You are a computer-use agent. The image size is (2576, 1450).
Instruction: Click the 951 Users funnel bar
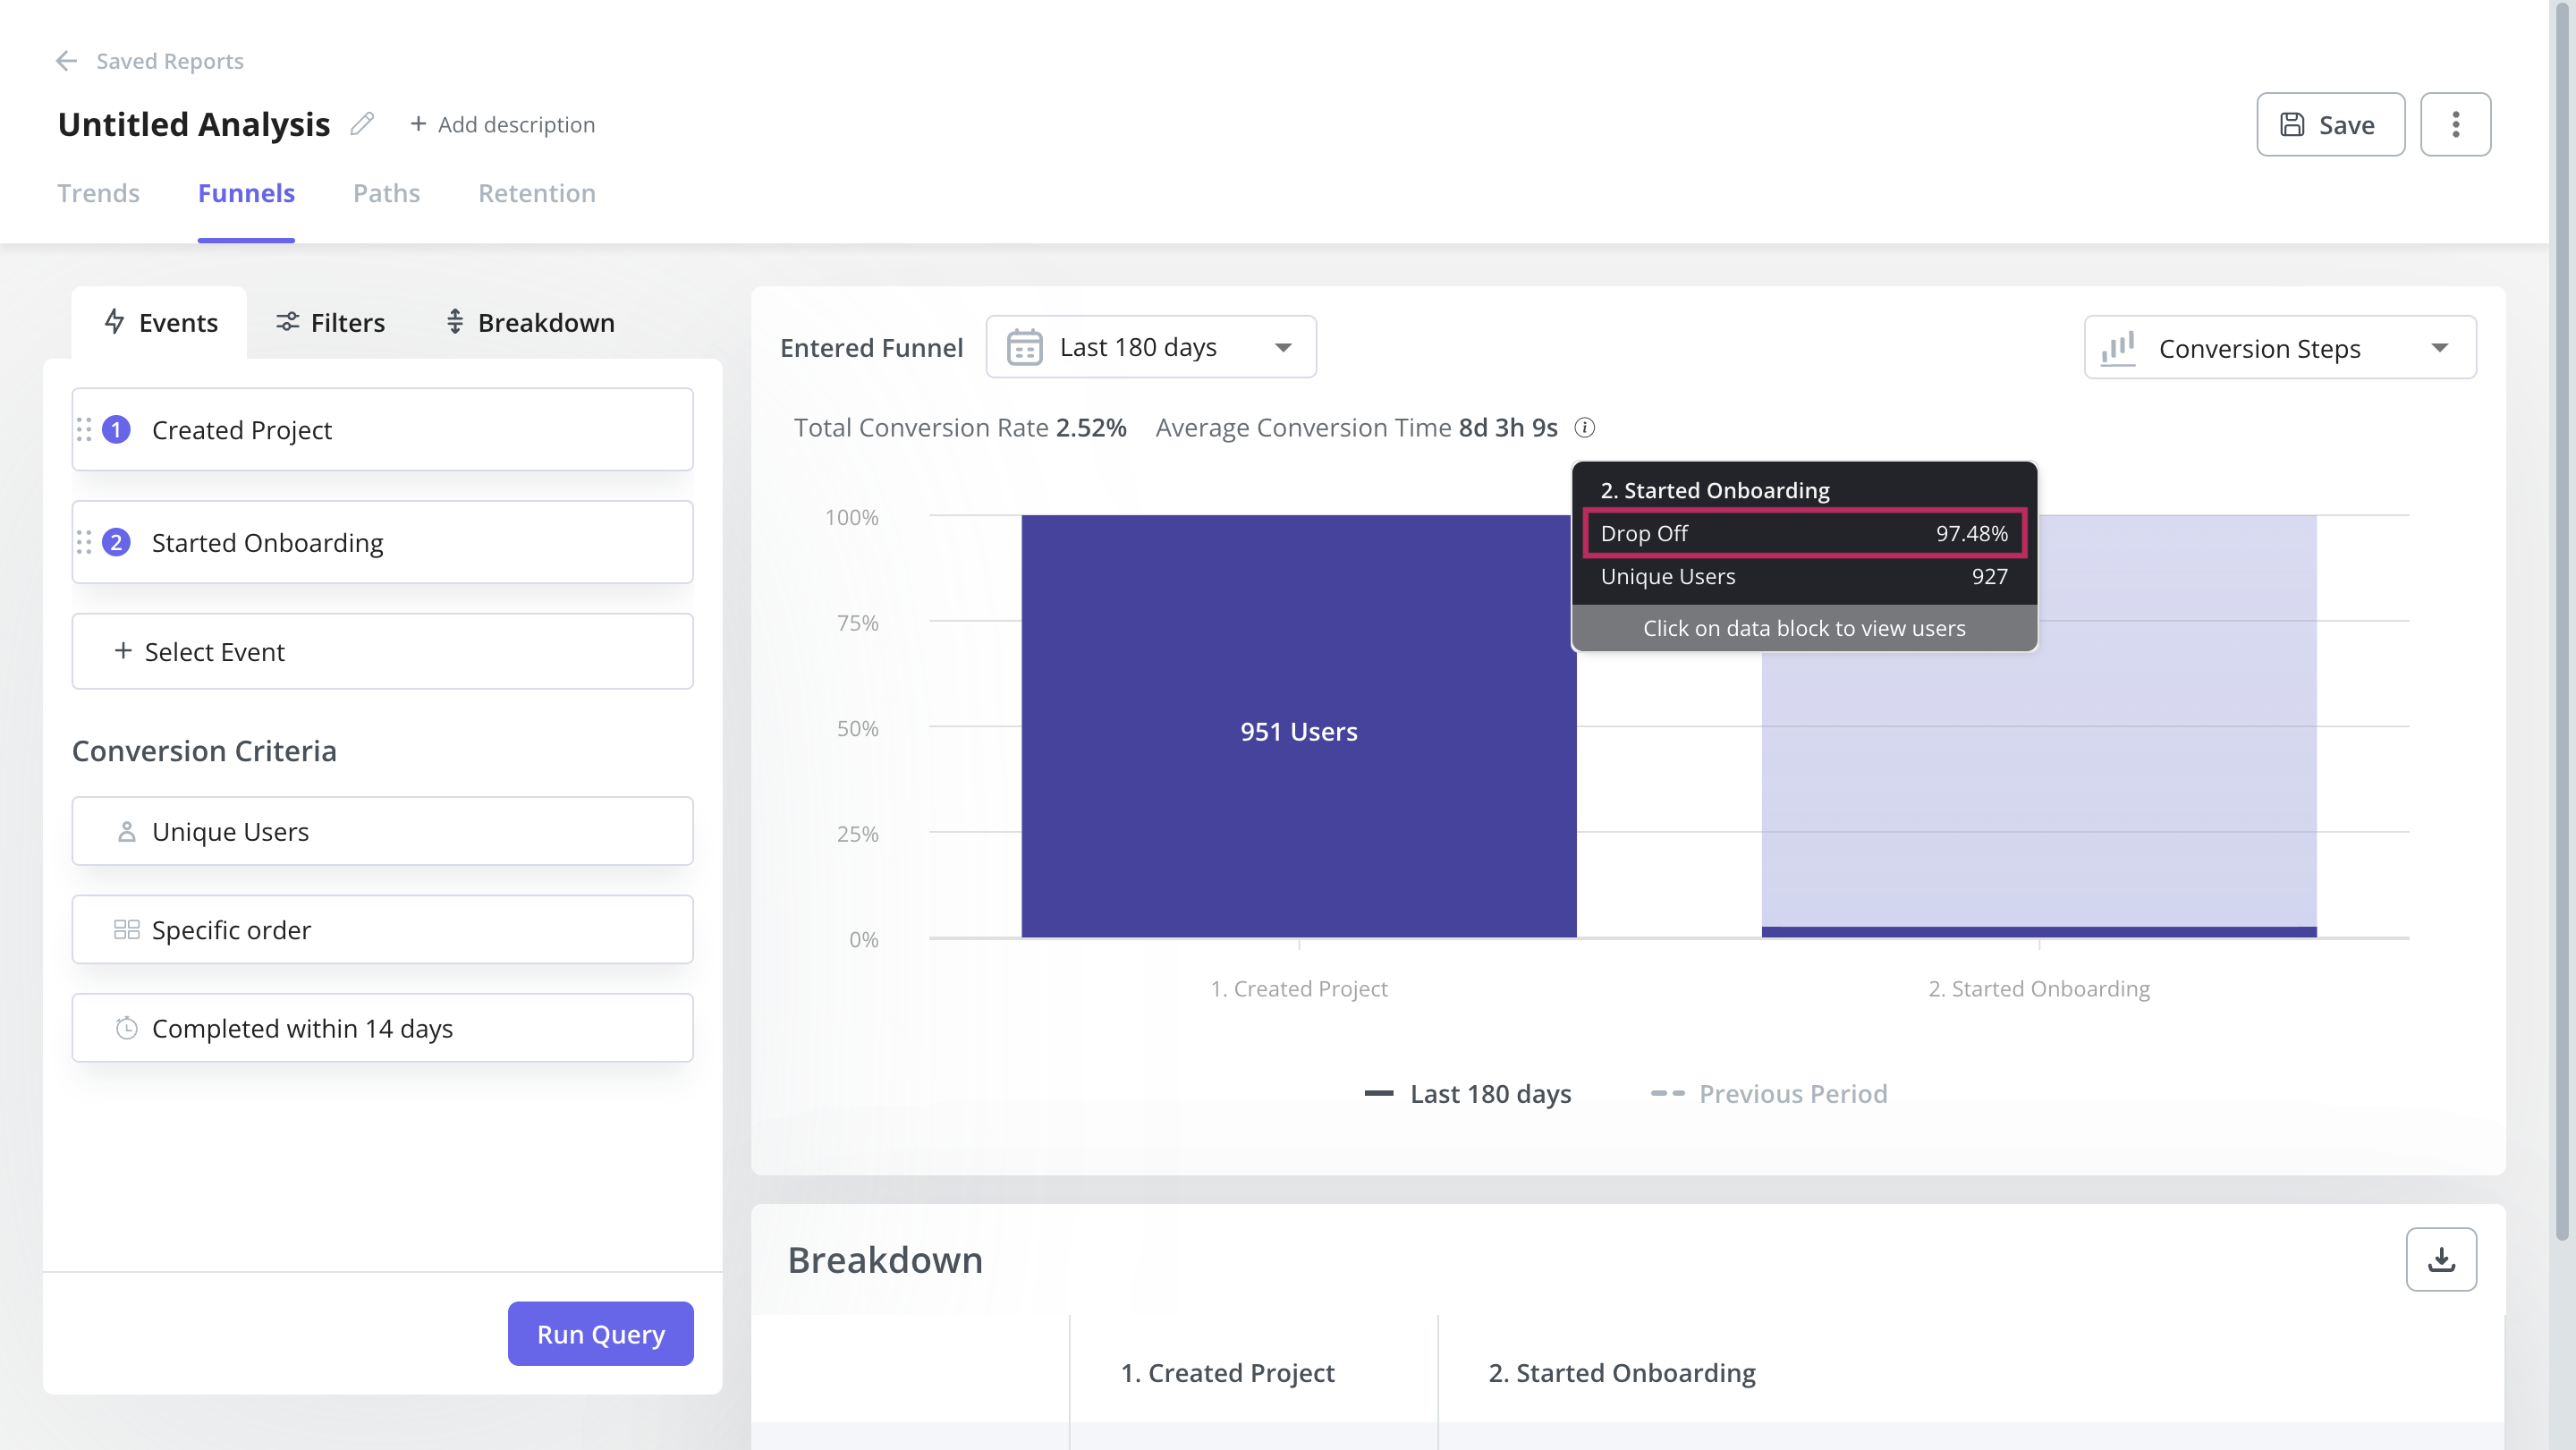click(1298, 730)
